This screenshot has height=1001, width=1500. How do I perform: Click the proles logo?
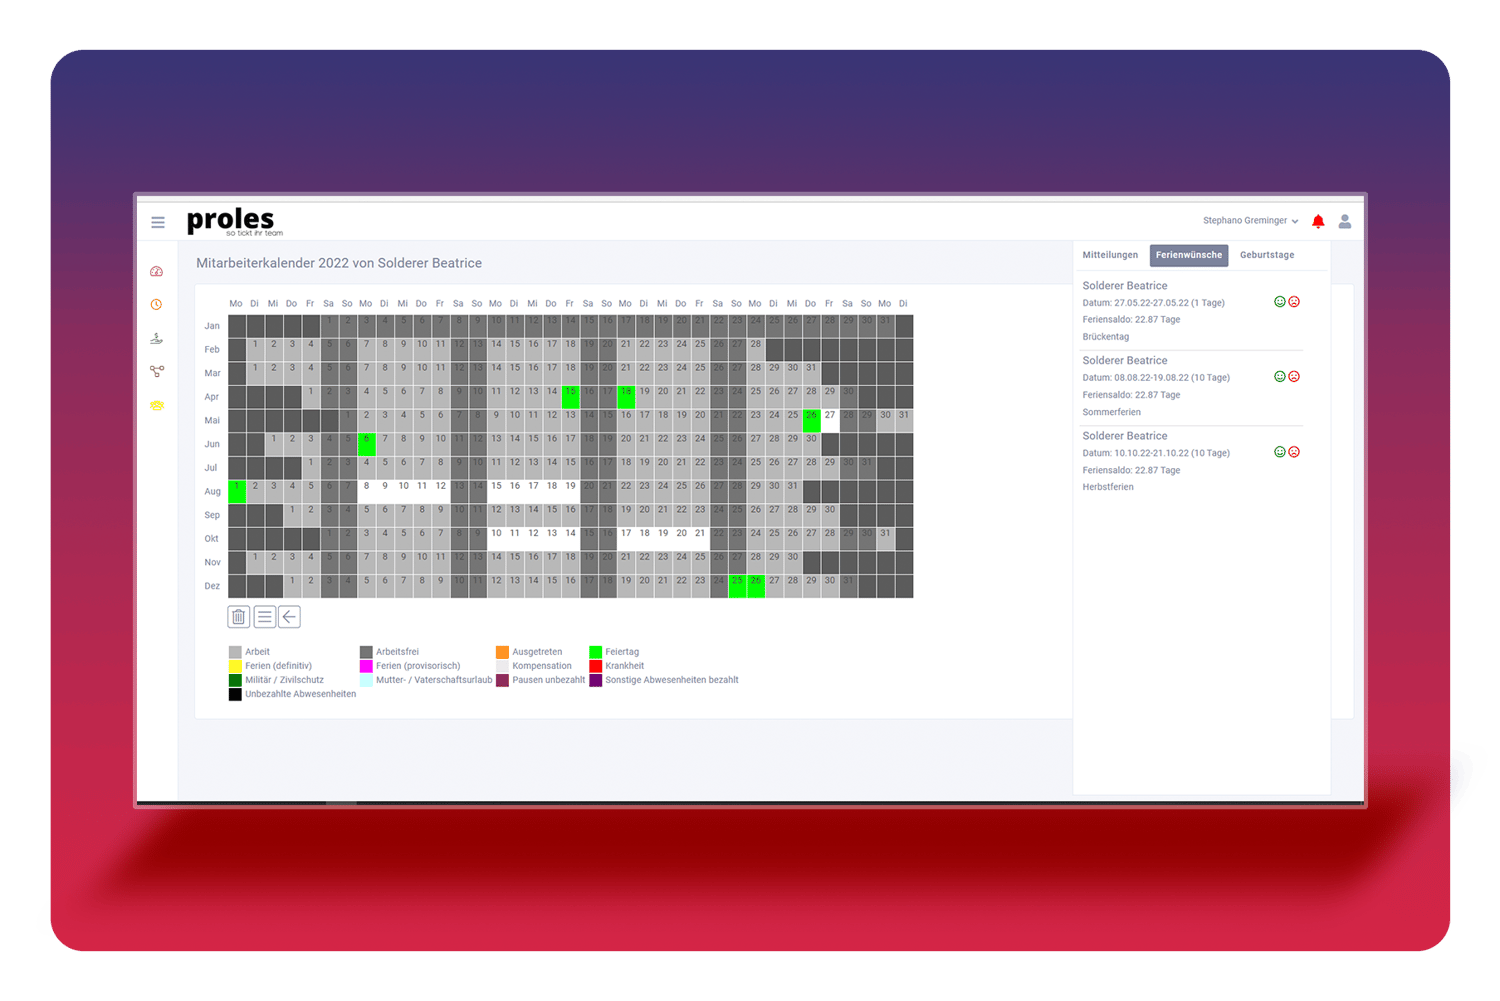tap(234, 221)
